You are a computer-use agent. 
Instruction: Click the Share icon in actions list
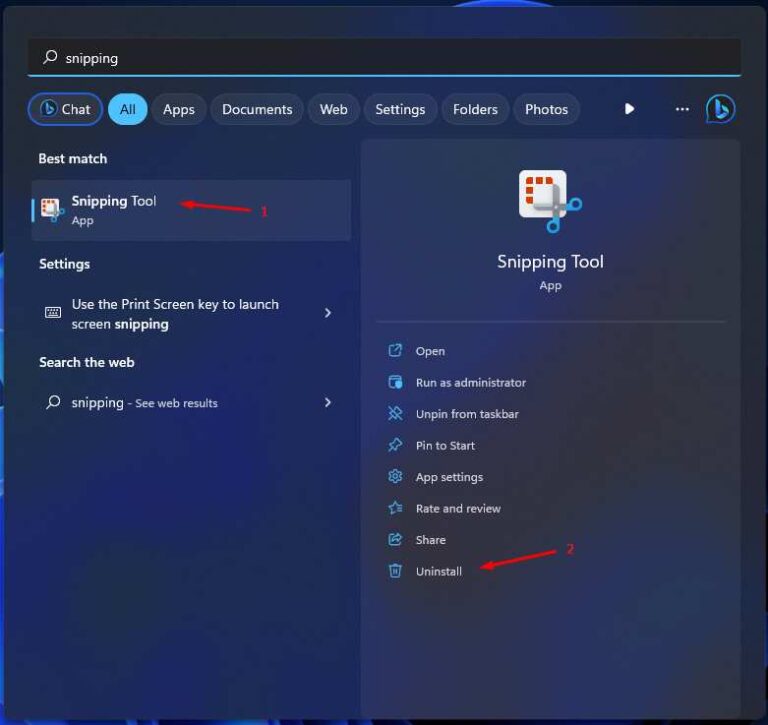395,539
